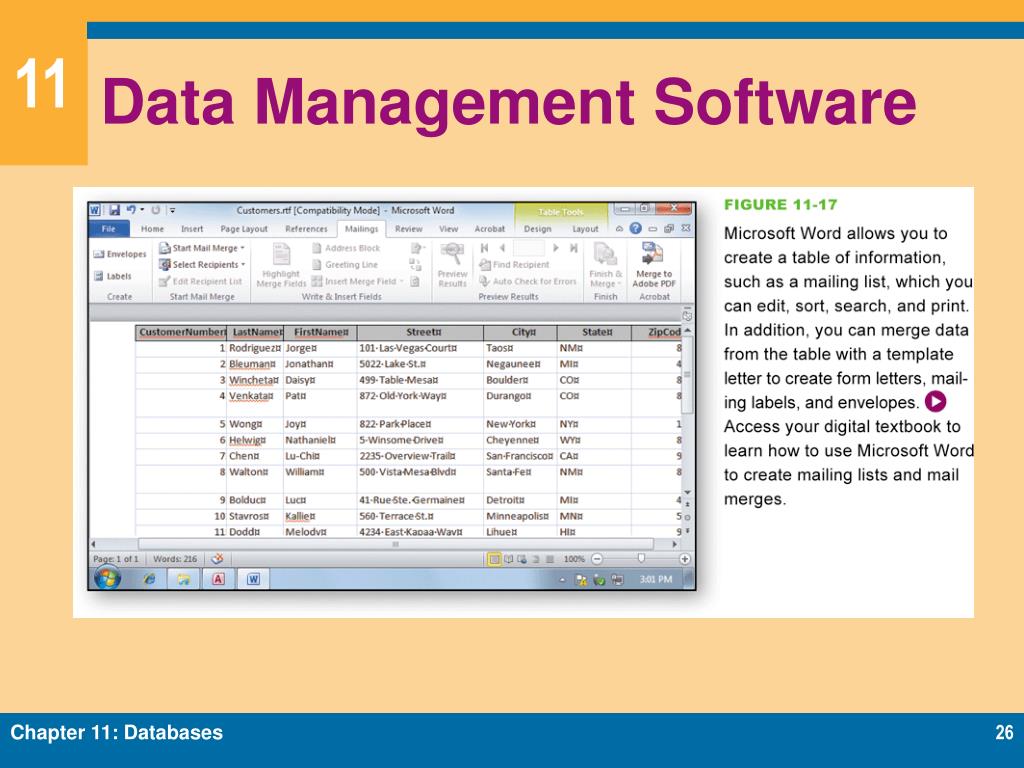The image size is (1024, 768).
Task: Open the File tab
Action: pyautogui.click(x=108, y=229)
